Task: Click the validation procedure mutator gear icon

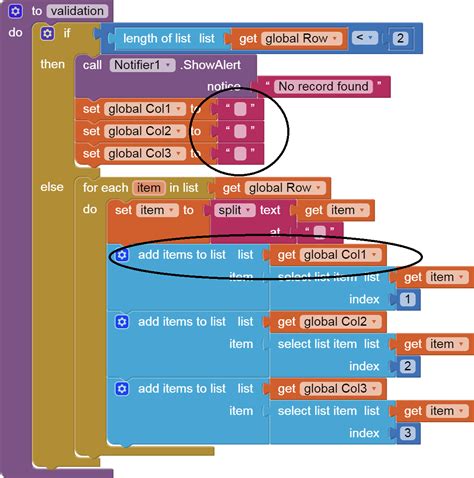Action: pyautogui.click(x=15, y=11)
